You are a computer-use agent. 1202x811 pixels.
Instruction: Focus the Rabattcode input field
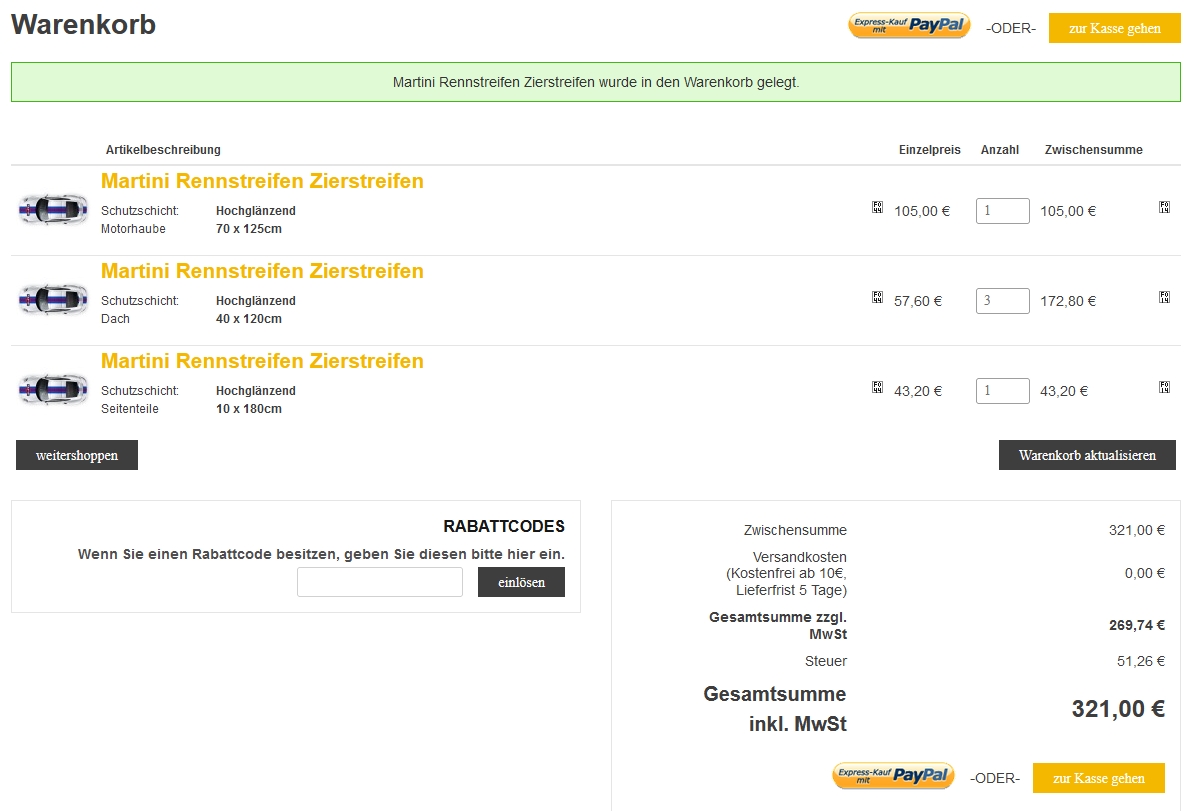[380, 582]
